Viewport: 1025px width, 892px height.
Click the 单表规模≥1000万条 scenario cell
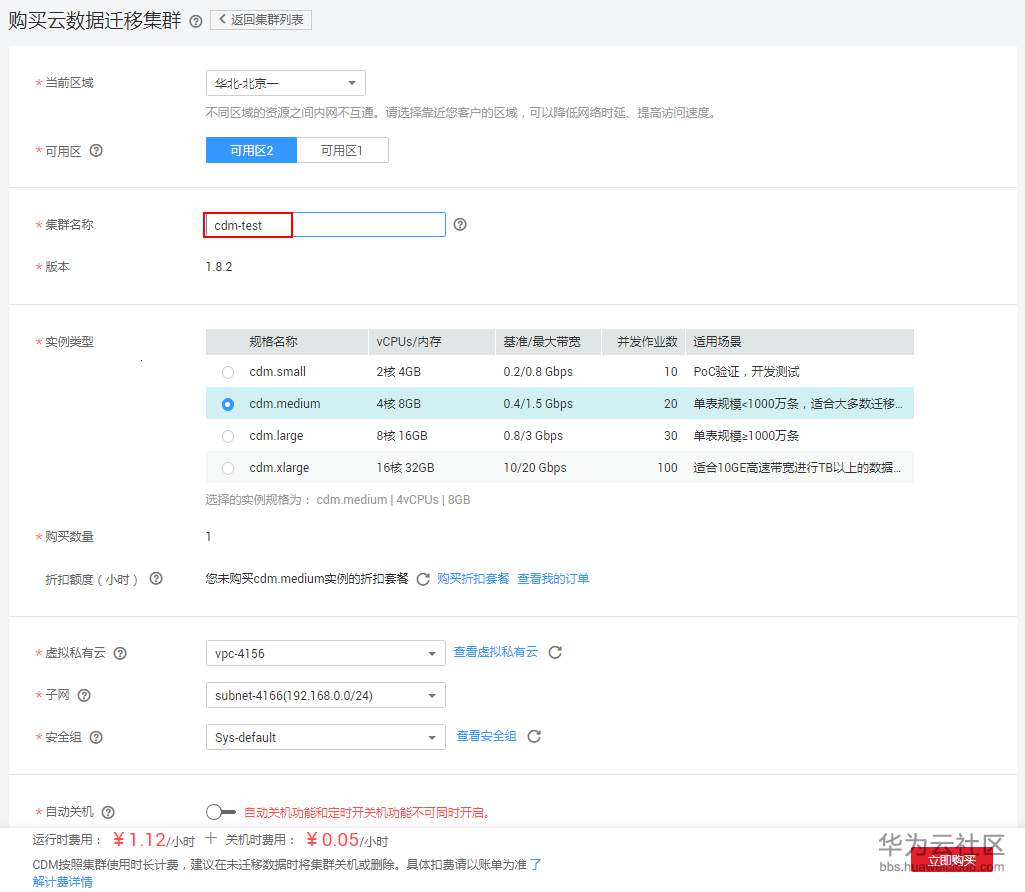tap(746, 436)
